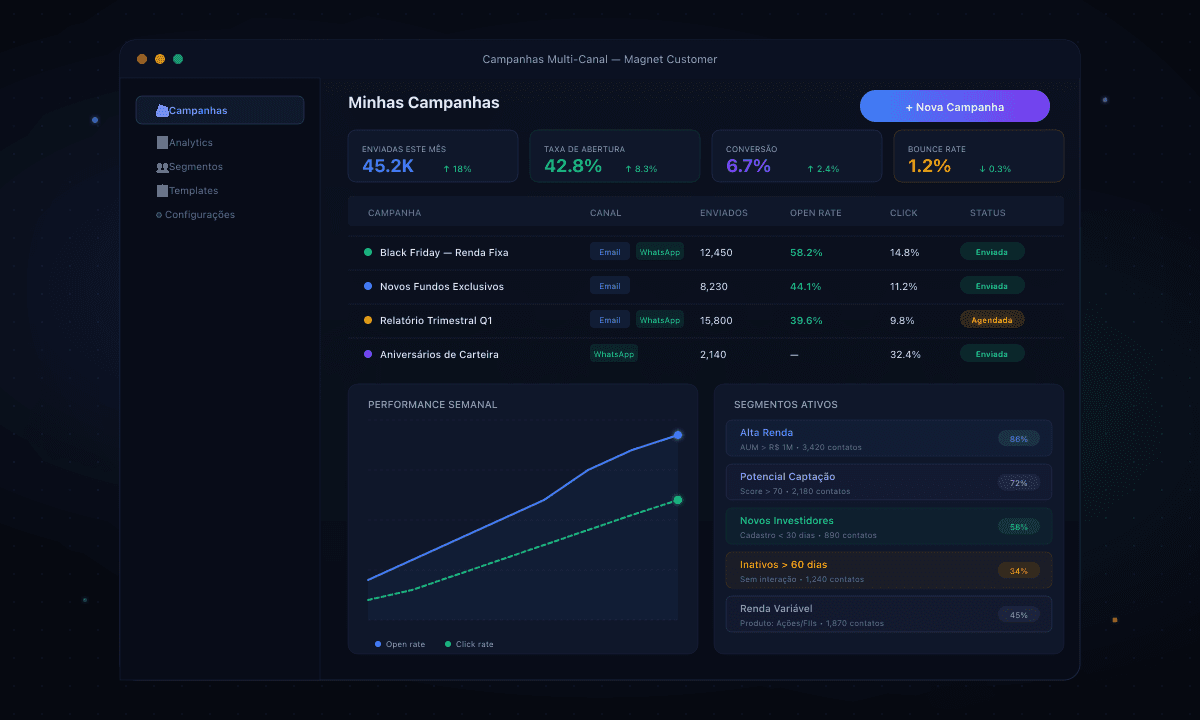
Task: Open the Templates sidebar icon
Action: [161, 190]
